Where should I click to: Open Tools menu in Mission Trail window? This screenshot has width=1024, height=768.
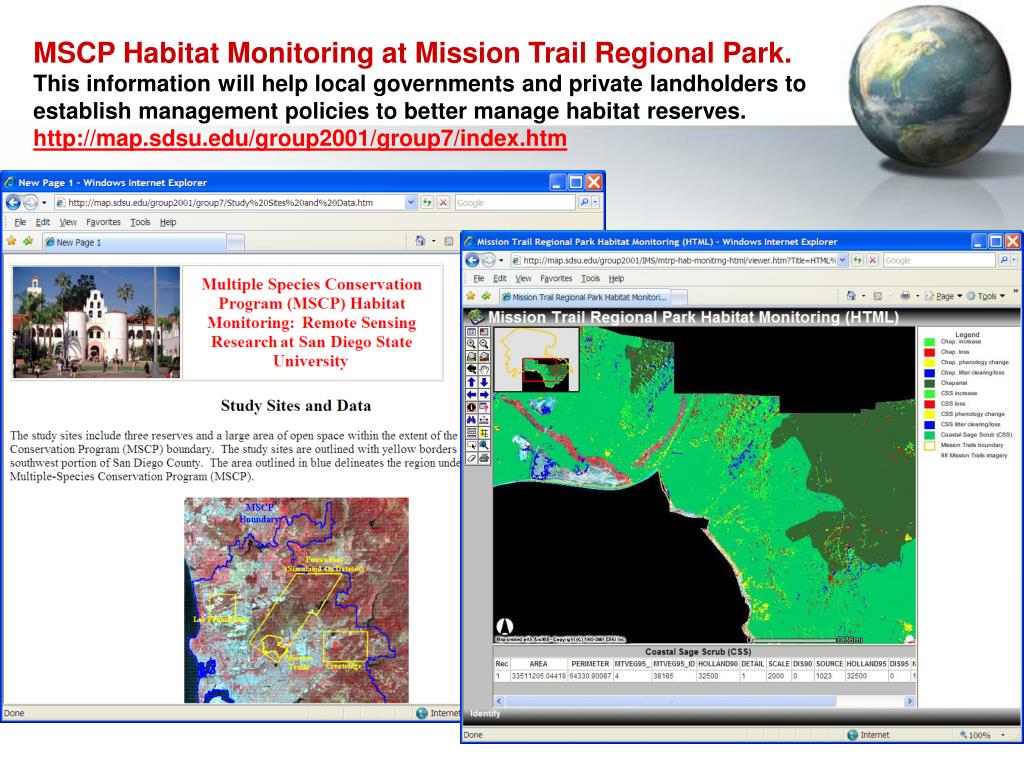pos(590,278)
